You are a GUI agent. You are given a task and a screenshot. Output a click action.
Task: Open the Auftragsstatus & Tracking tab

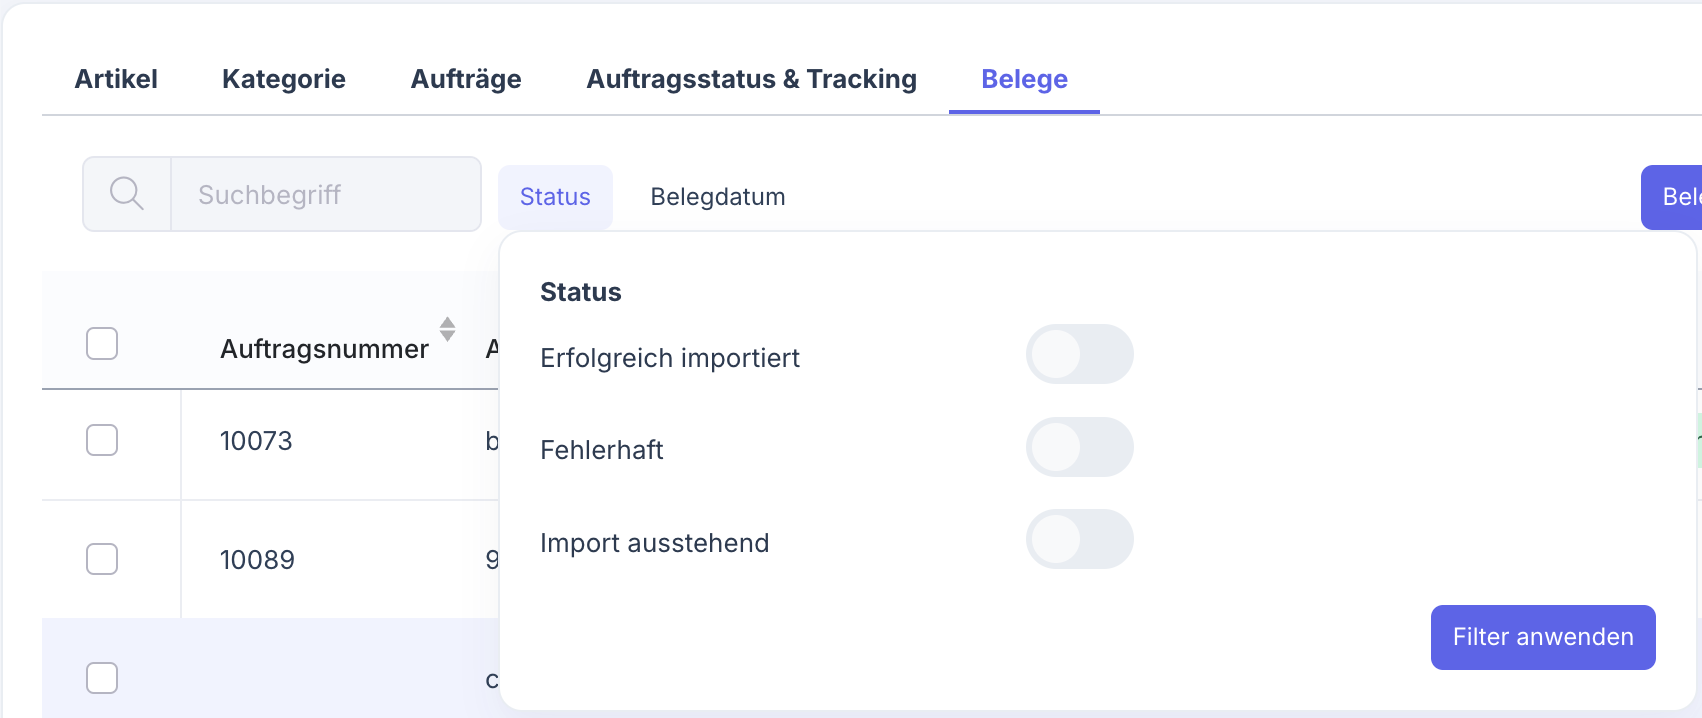pyautogui.click(x=752, y=79)
